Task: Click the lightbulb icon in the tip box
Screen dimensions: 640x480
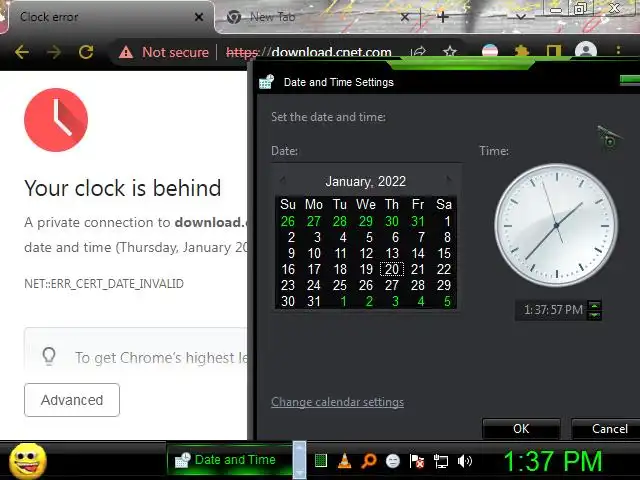Action: click(49, 356)
